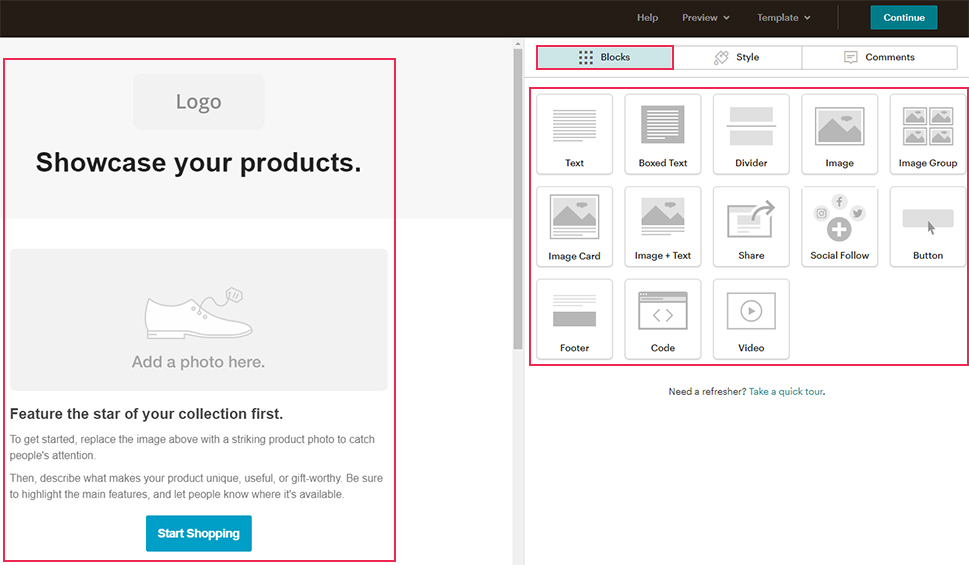Pick the Code block
Viewport: 969px width, 565px height.
click(x=662, y=319)
